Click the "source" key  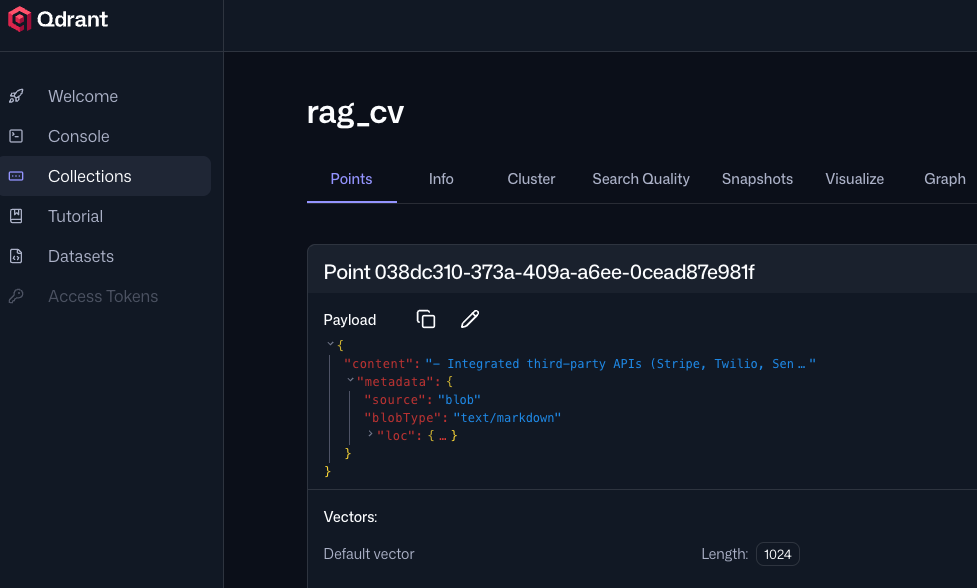[394, 400]
